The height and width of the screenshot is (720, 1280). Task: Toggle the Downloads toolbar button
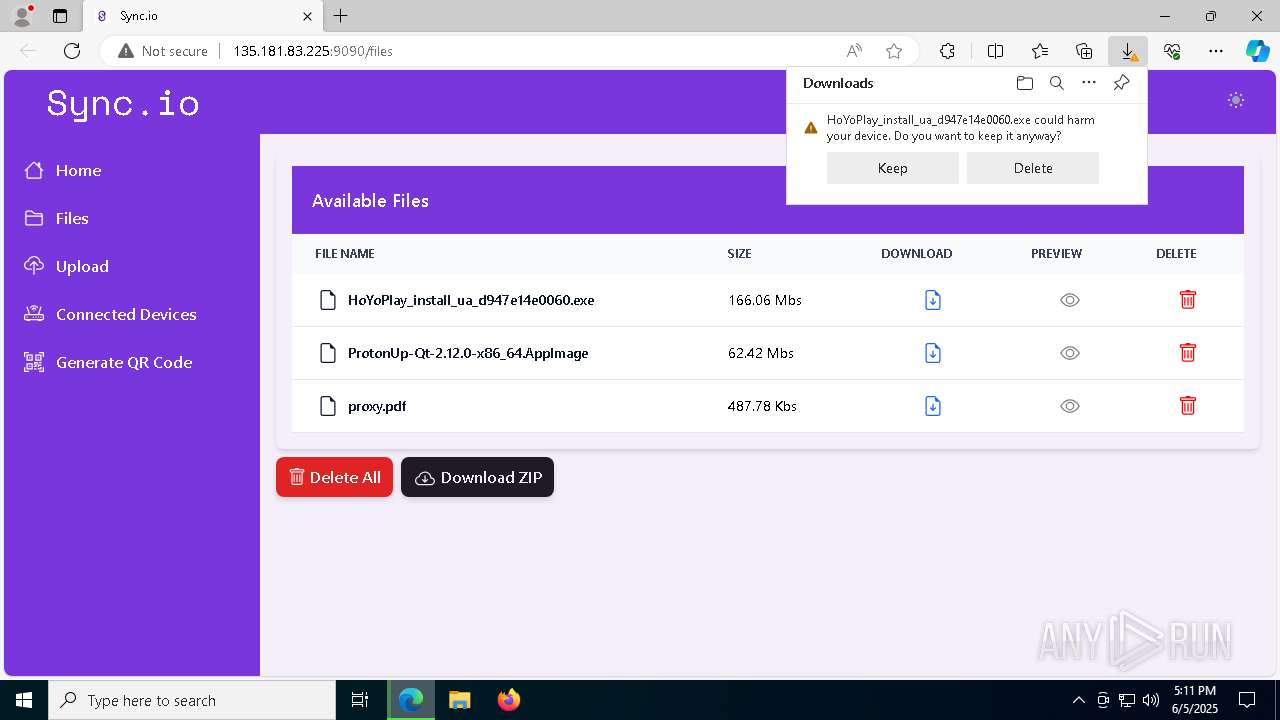[1128, 51]
